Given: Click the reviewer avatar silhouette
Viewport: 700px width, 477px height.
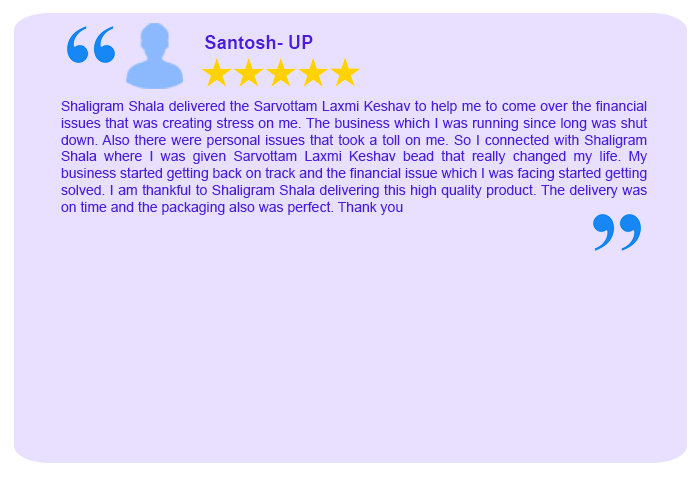Looking at the screenshot, I should tap(154, 55).
